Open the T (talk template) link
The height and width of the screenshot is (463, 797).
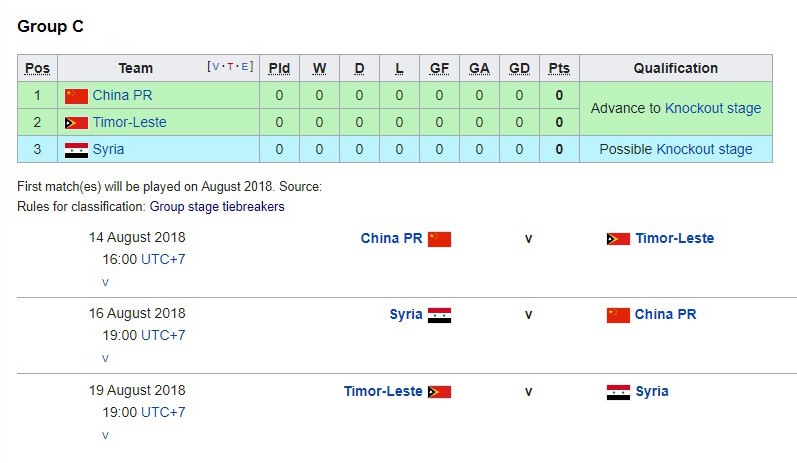(231, 67)
